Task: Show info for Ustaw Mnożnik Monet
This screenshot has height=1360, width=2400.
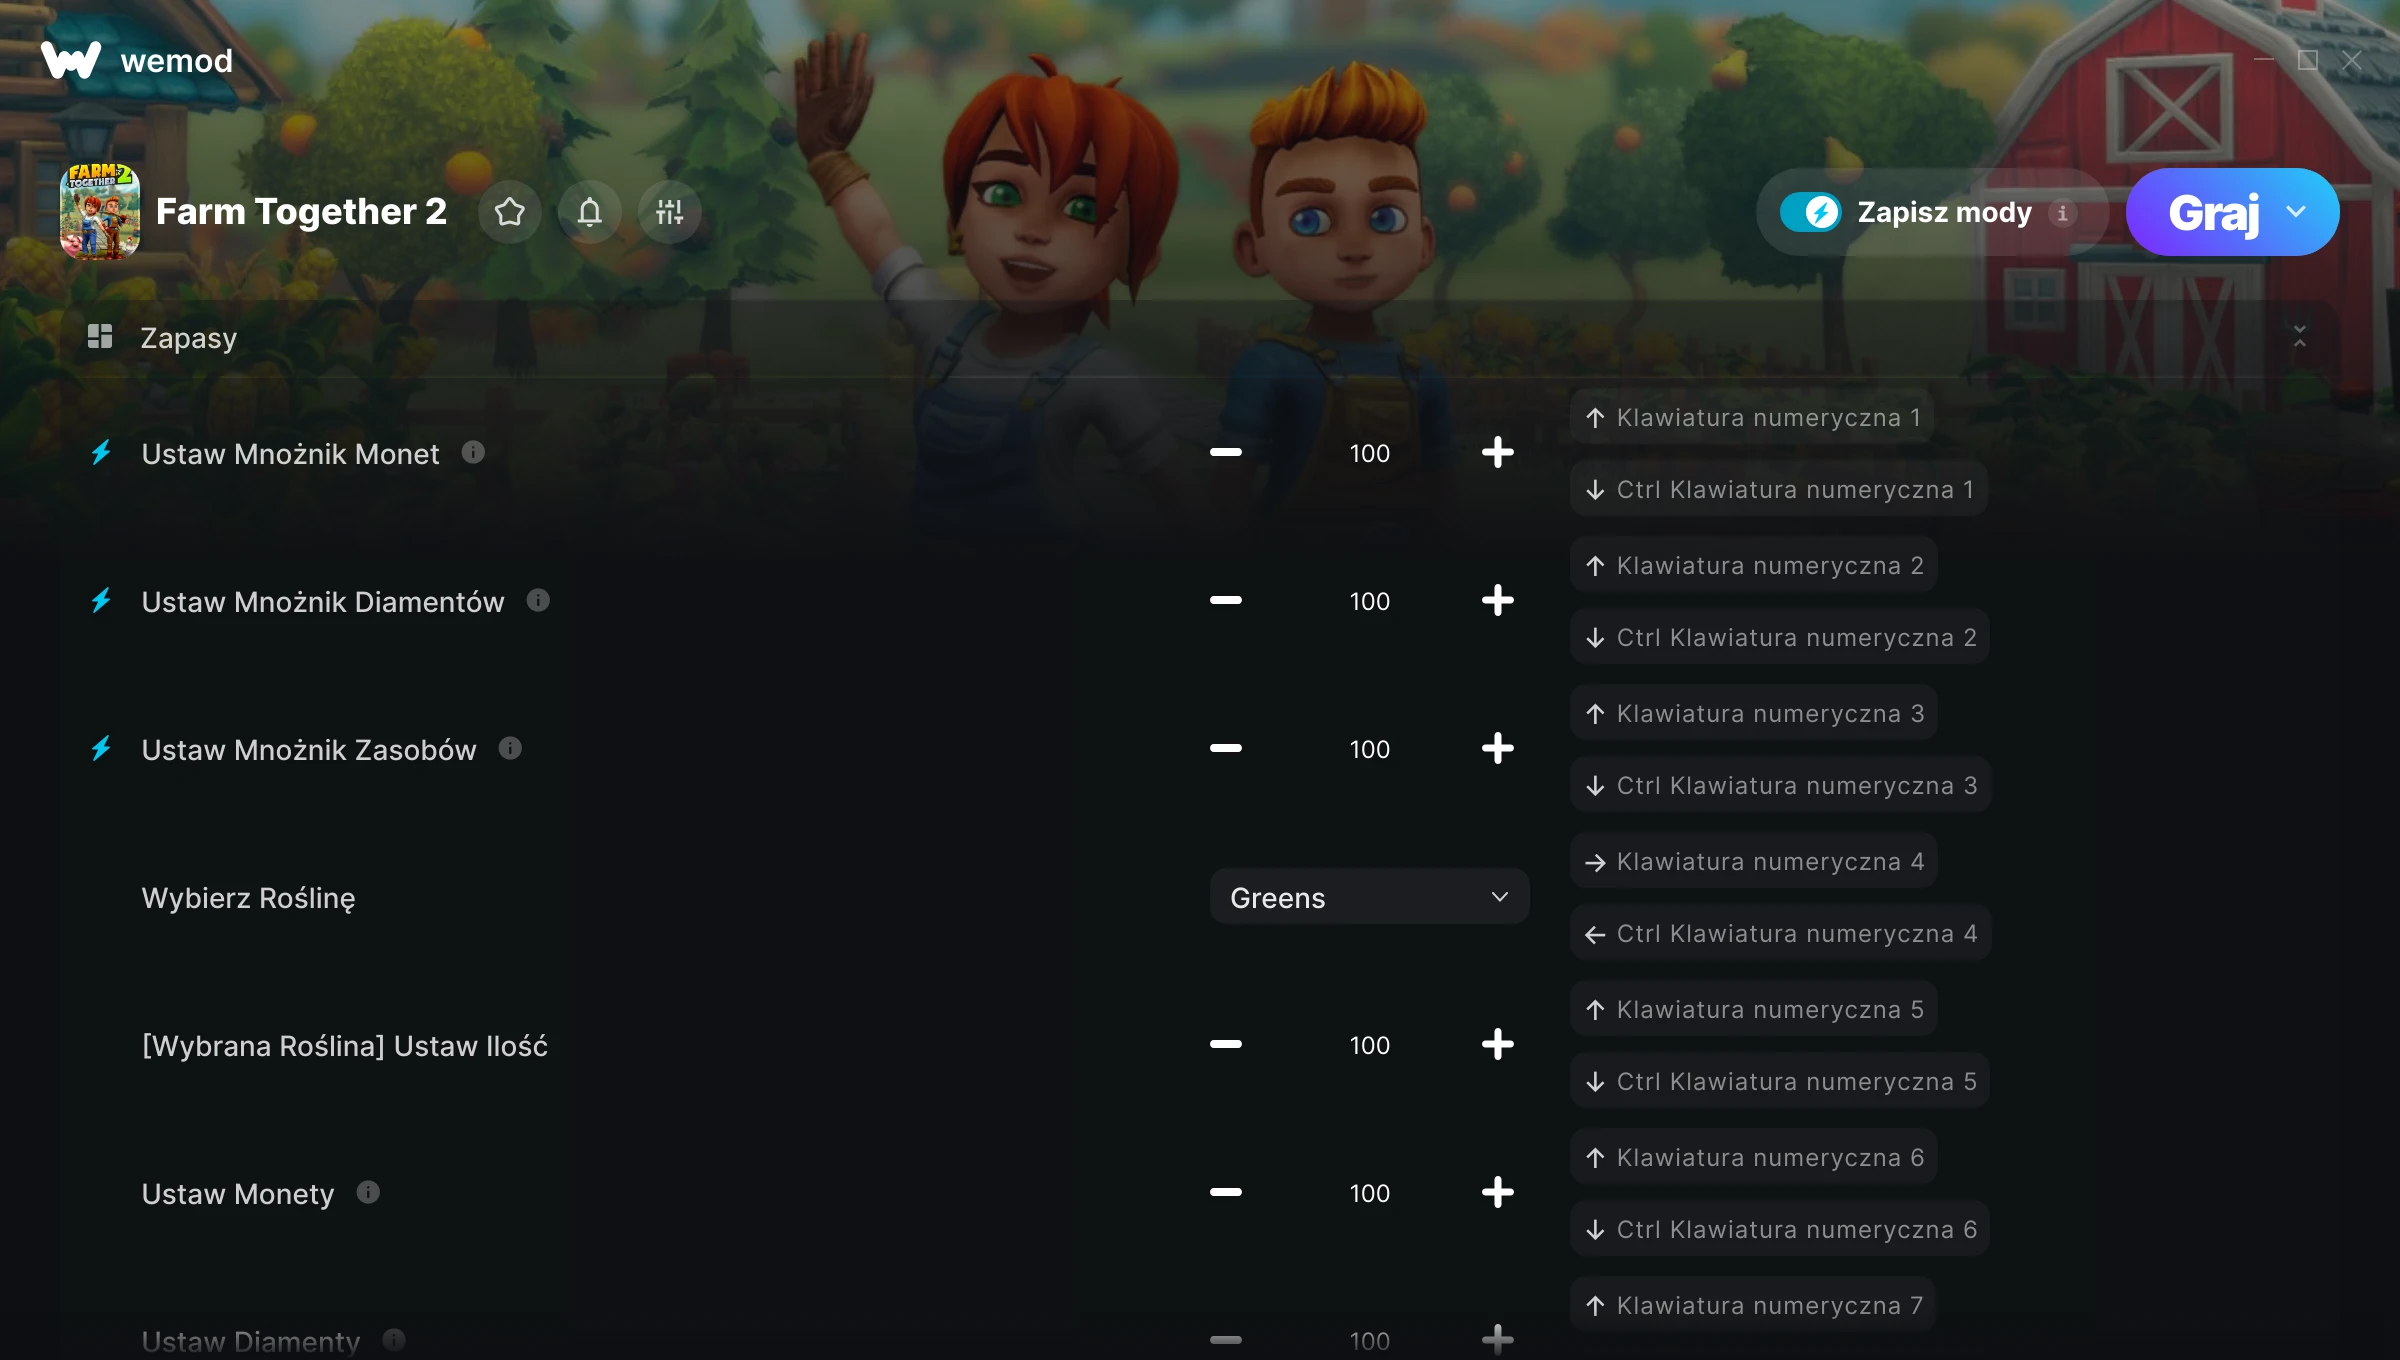Action: point(473,453)
